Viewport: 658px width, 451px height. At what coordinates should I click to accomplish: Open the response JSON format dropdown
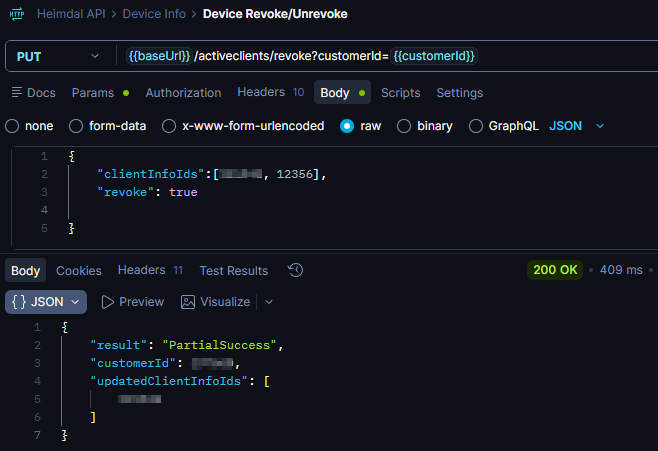tap(46, 302)
